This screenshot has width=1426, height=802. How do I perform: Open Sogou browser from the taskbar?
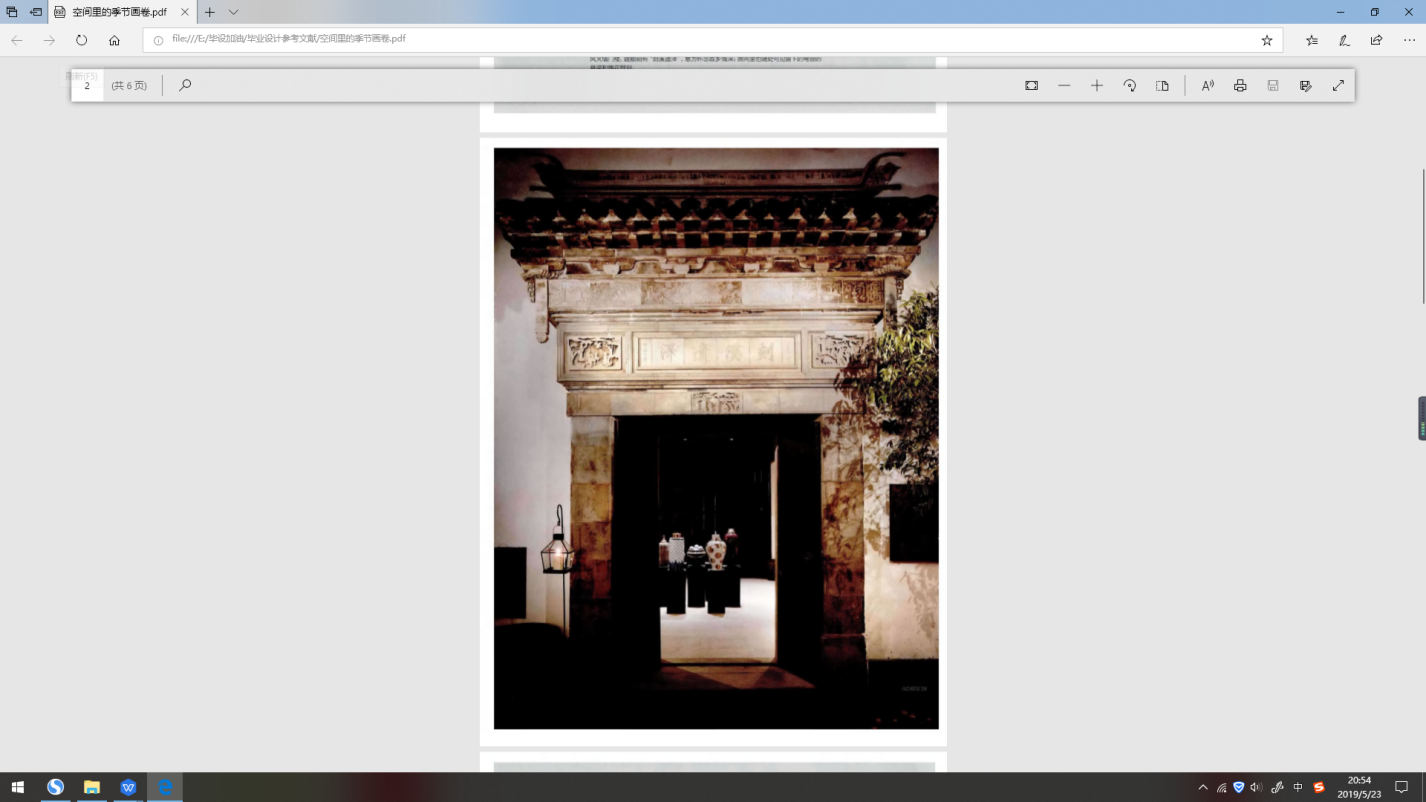coord(55,787)
